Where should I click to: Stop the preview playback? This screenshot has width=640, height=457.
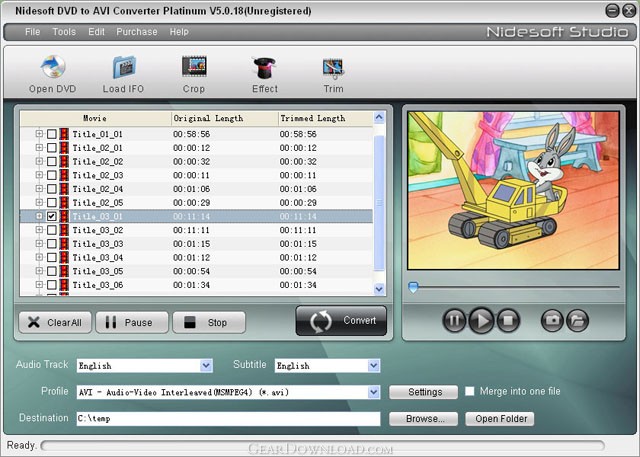click(508, 320)
